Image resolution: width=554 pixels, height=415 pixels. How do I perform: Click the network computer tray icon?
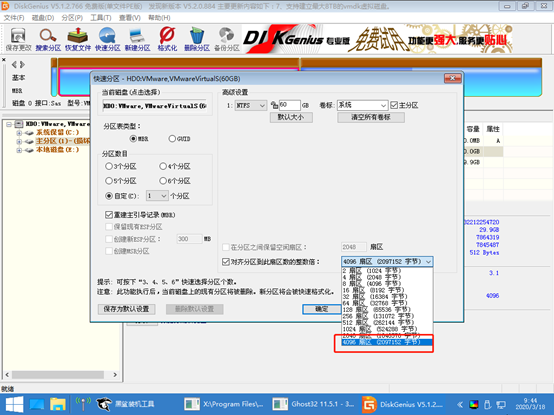(x=501, y=404)
